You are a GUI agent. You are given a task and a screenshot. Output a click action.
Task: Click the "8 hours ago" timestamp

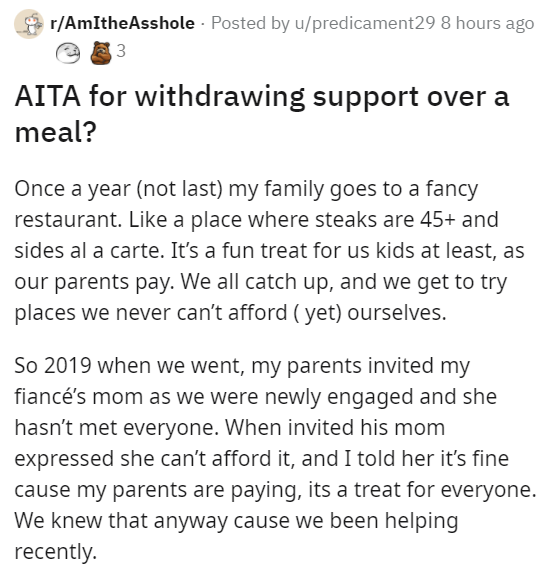pyautogui.click(x=487, y=24)
